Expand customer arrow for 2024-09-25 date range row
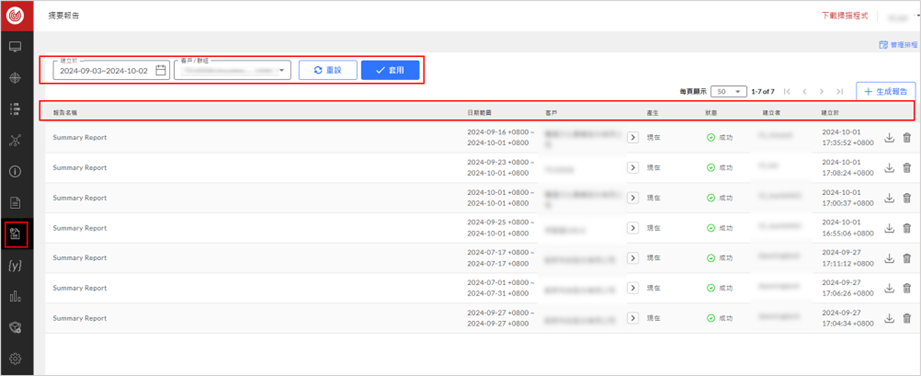Viewport: 921px width, 376px height. click(633, 228)
